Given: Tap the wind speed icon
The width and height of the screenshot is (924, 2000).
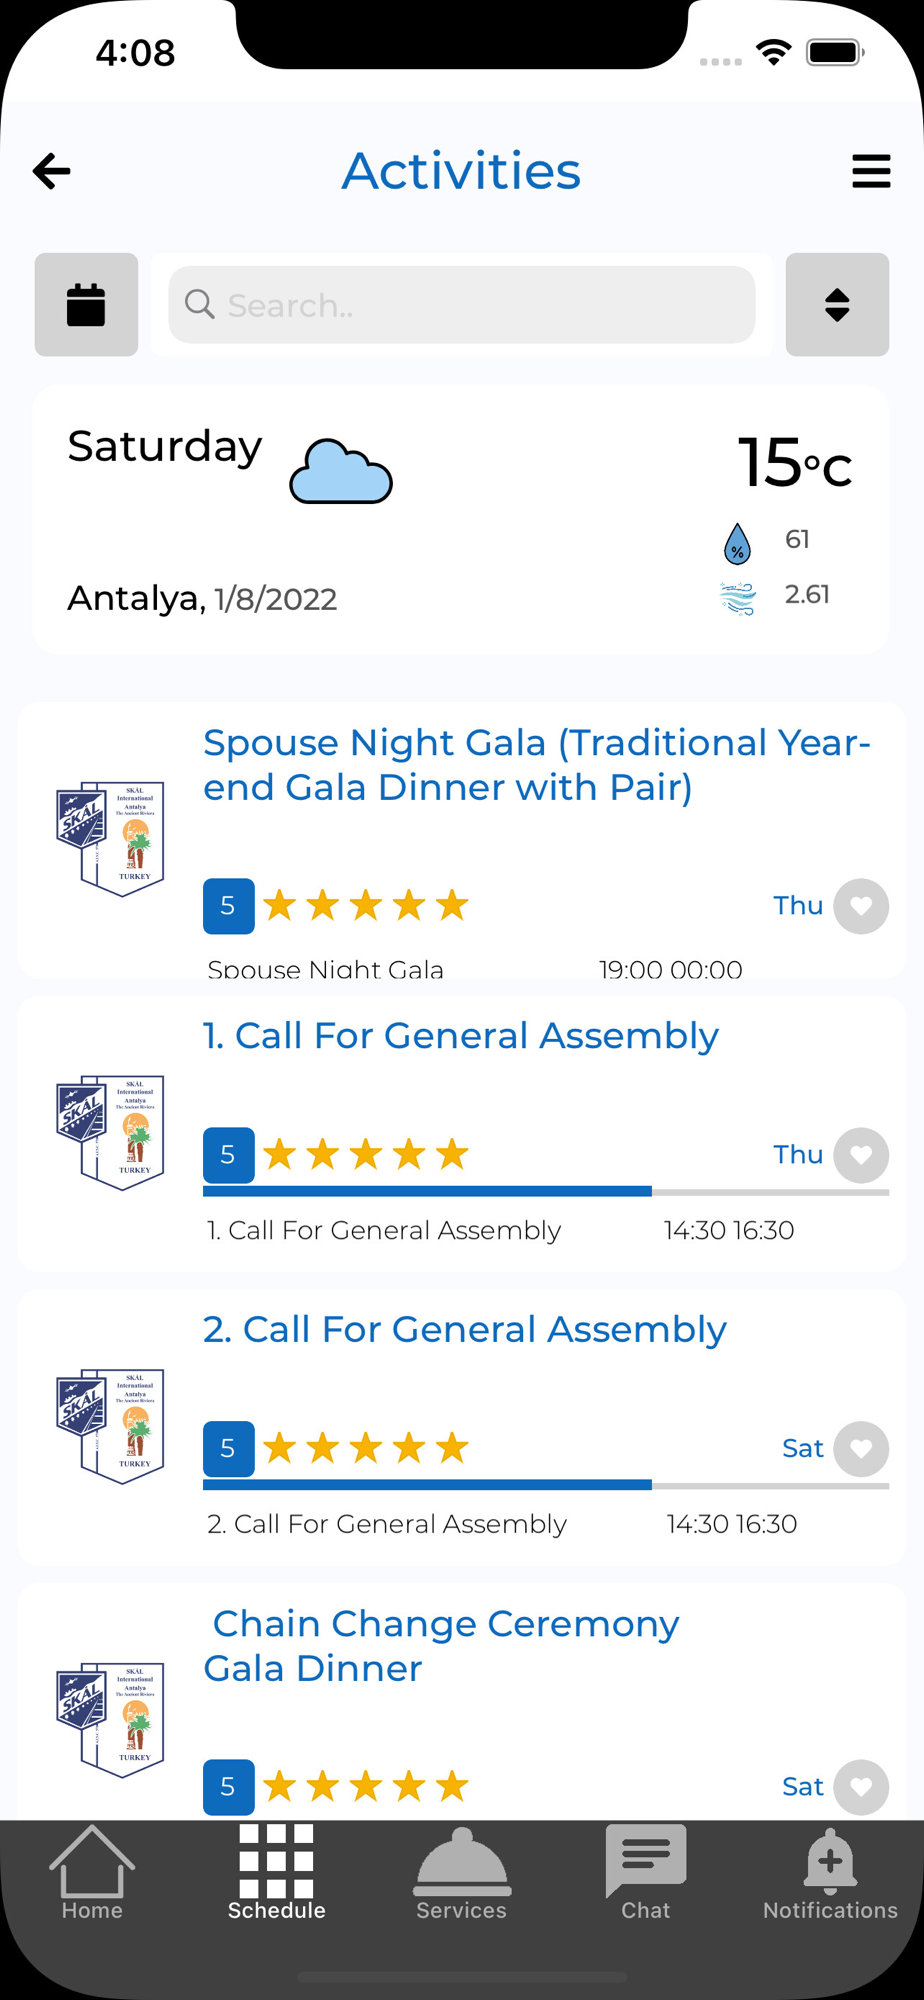Looking at the screenshot, I should (x=738, y=598).
